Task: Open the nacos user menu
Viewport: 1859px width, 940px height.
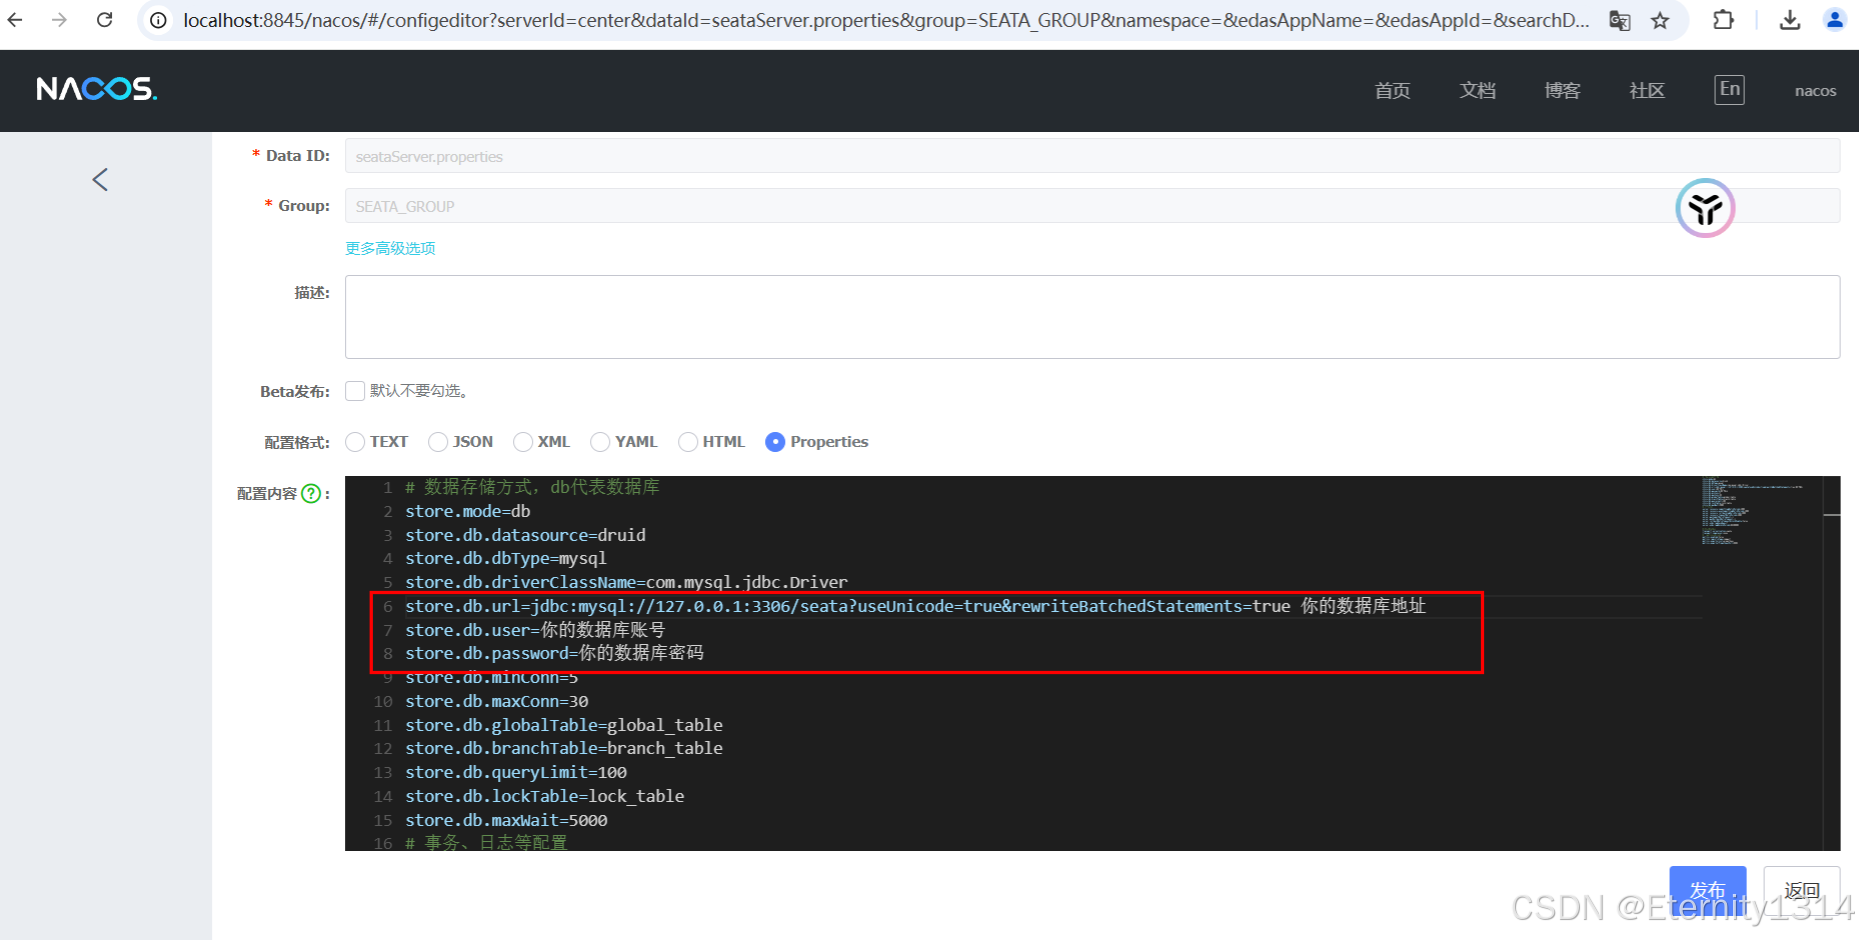Action: pyautogui.click(x=1815, y=91)
